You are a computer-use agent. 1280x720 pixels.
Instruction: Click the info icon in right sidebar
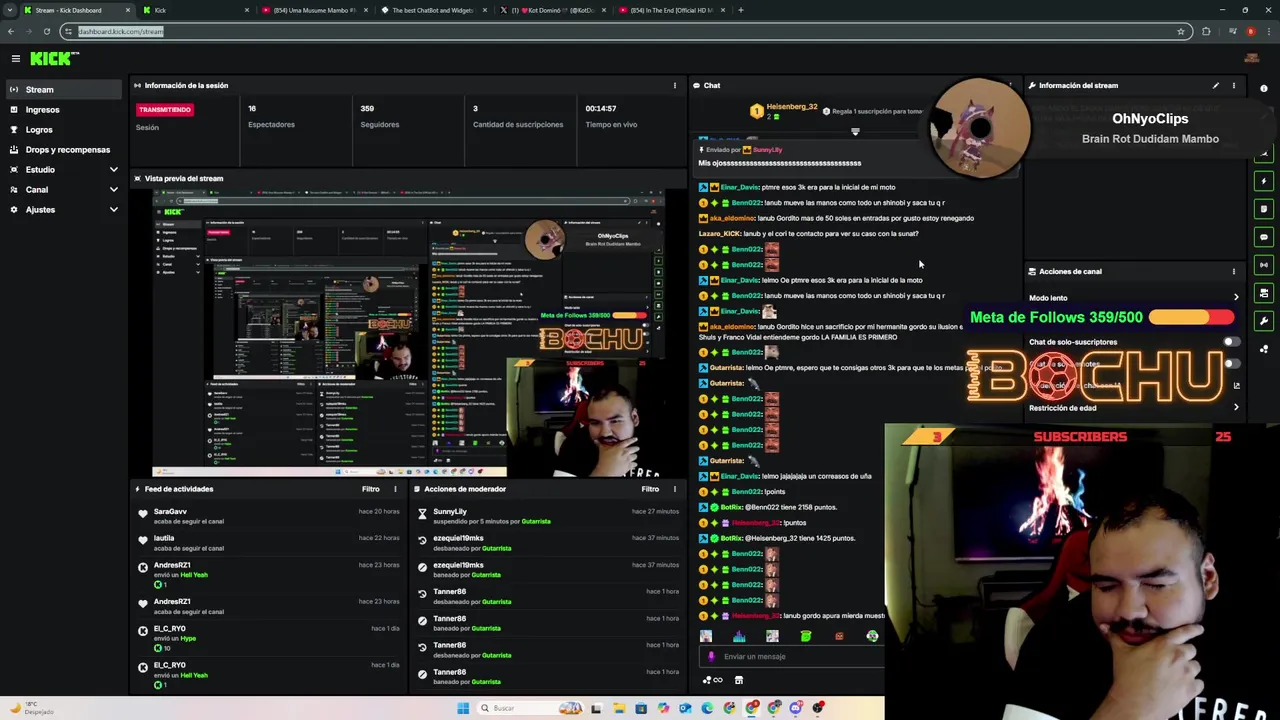click(1264, 89)
